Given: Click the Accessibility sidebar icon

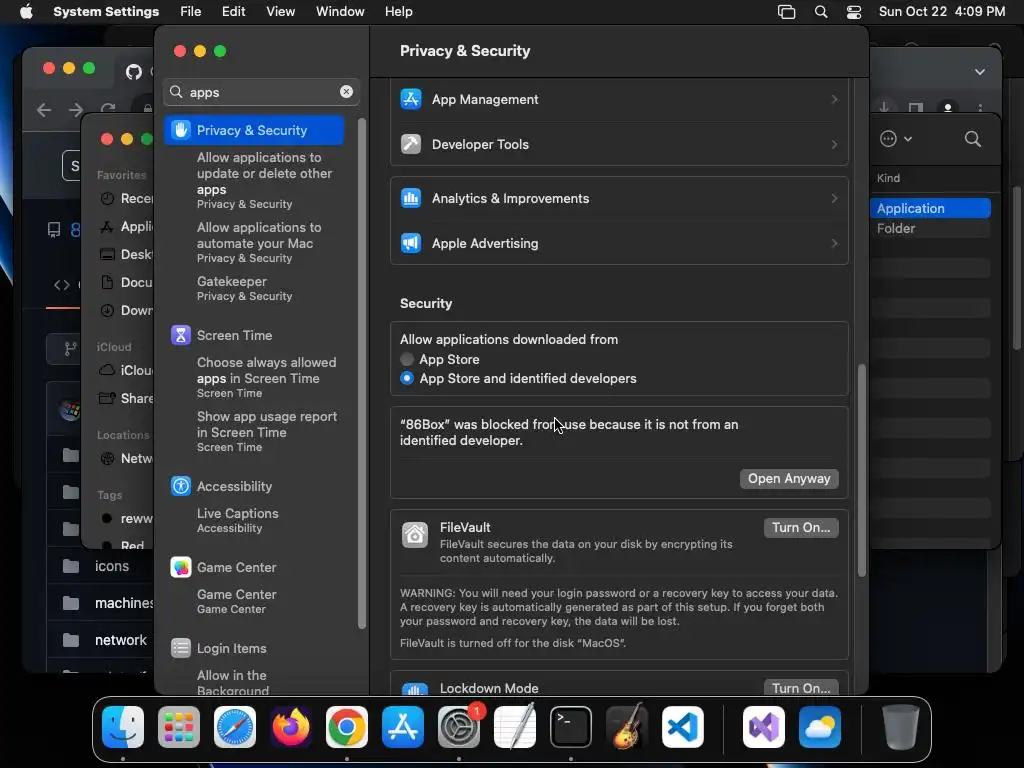Looking at the screenshot, I should (x=180, y=487).
